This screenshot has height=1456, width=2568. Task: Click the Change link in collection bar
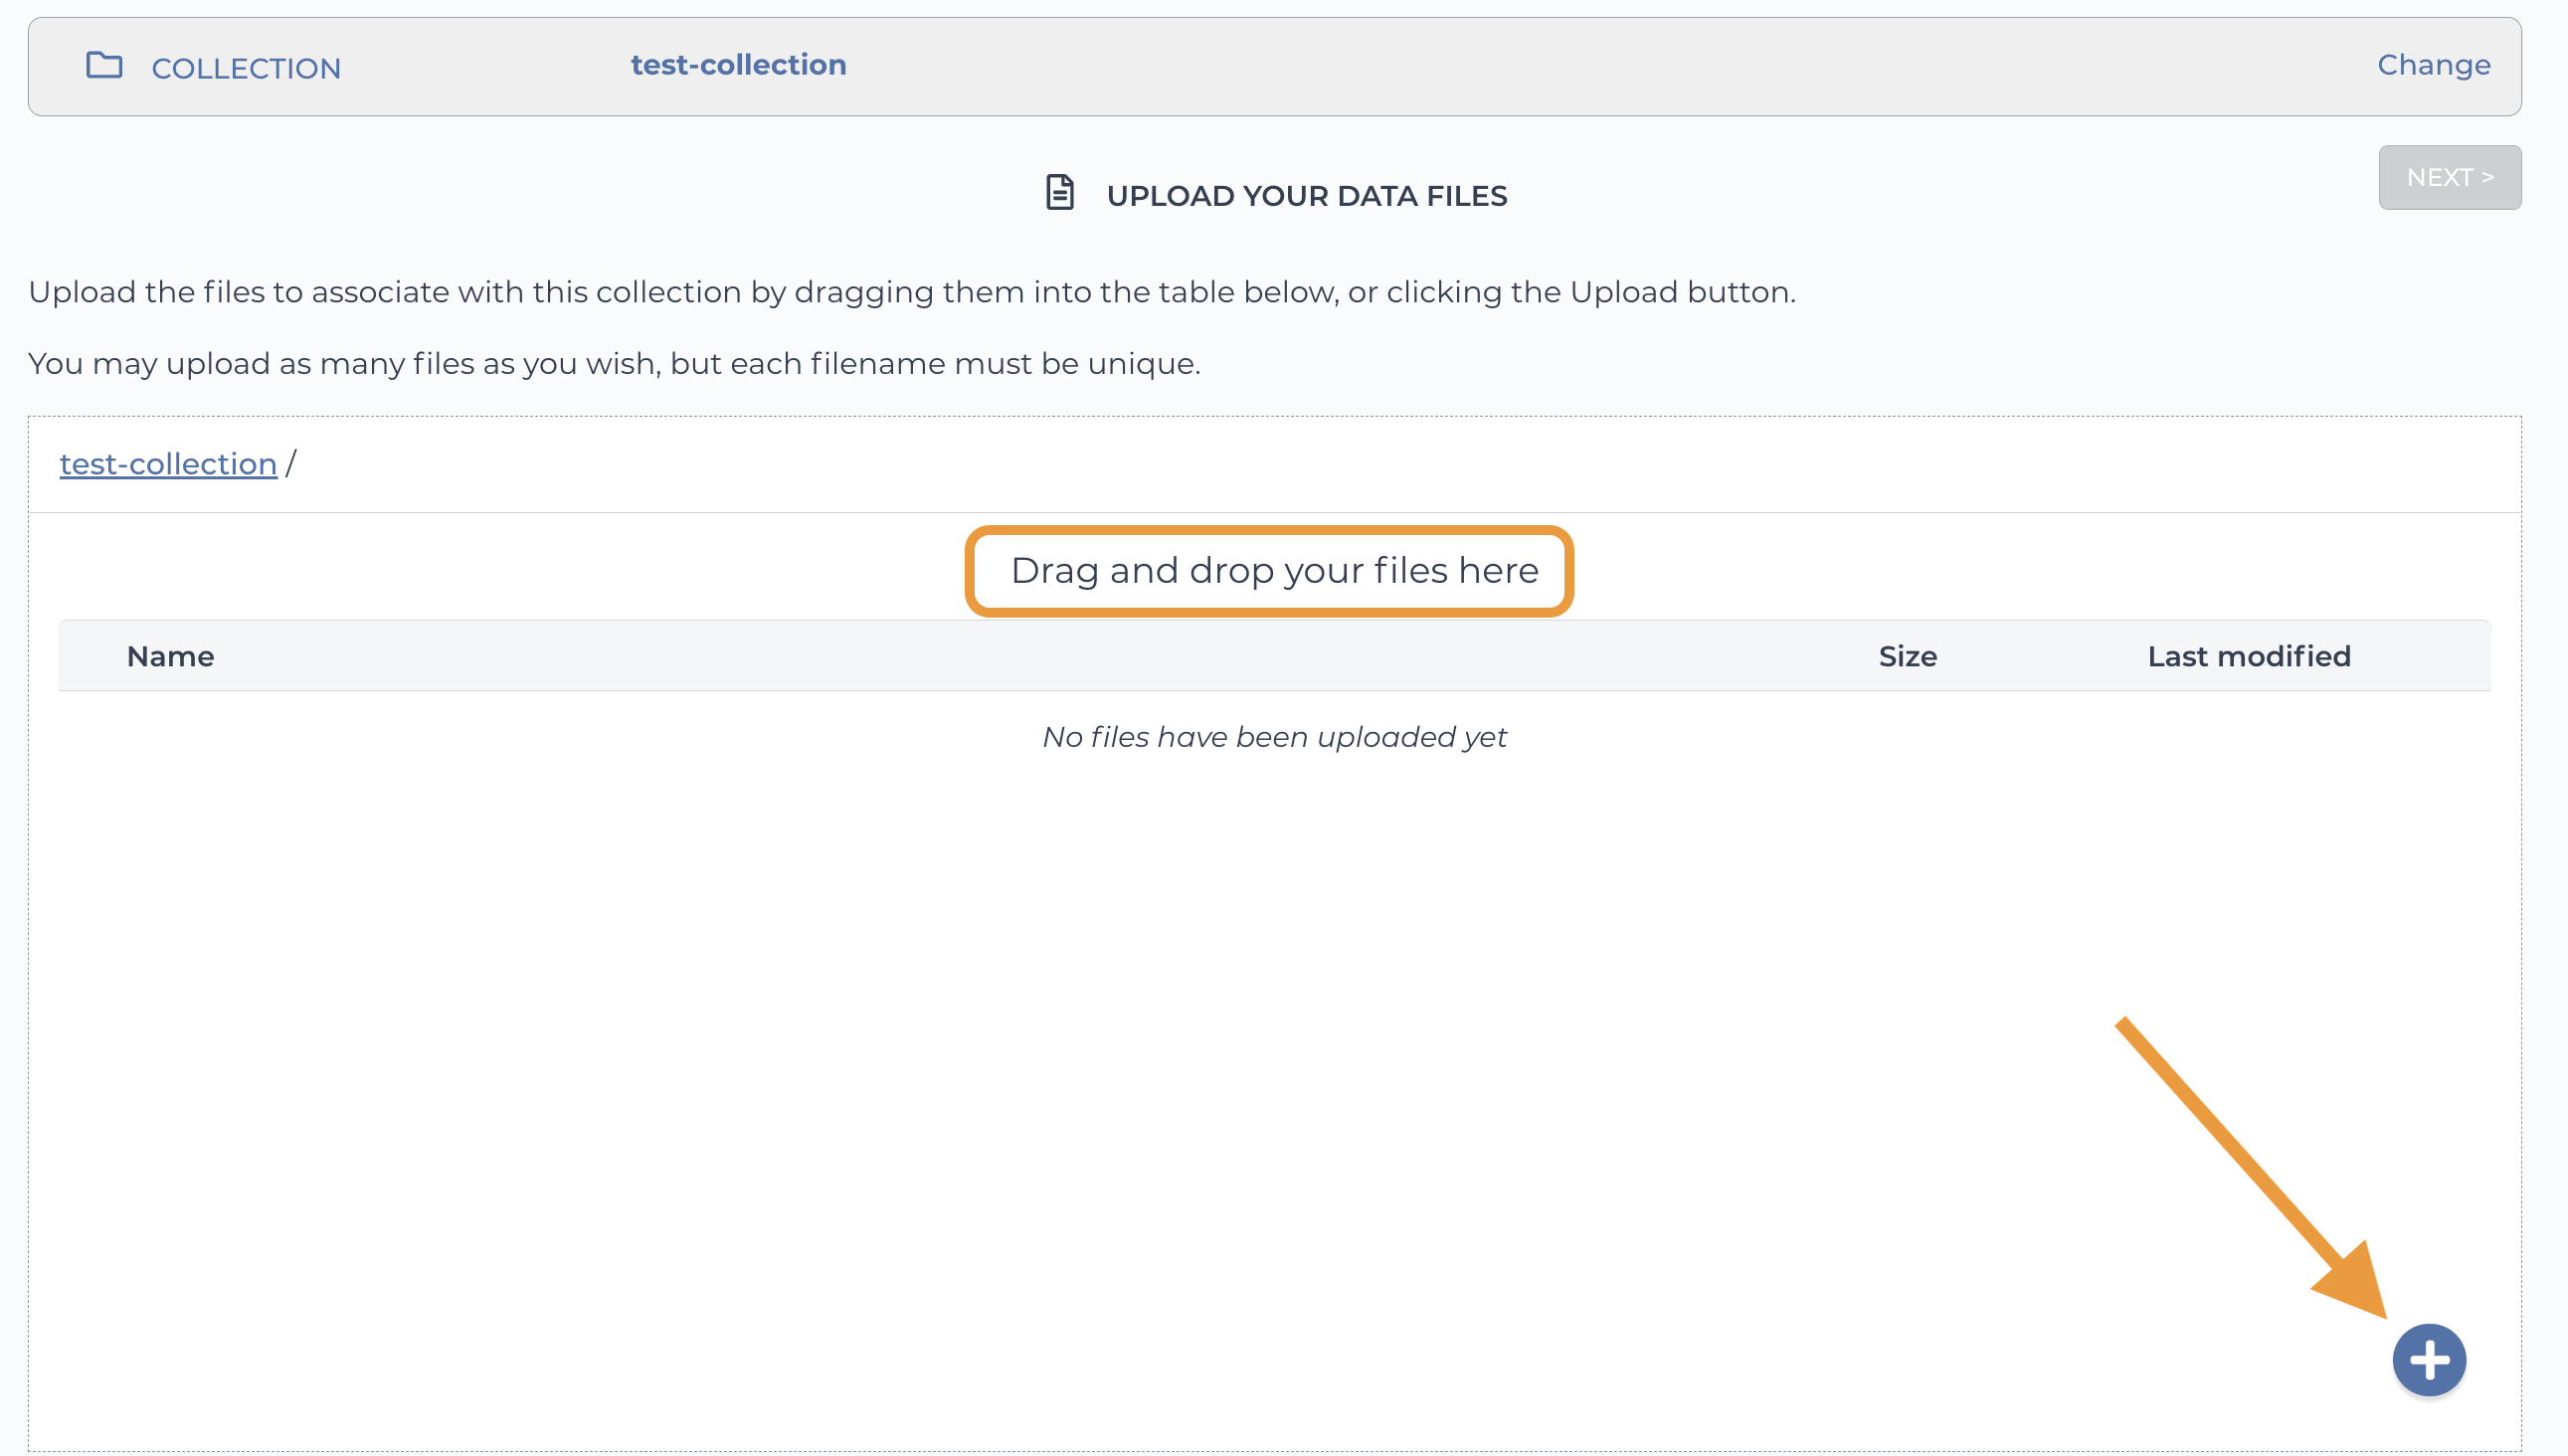(x=2433, y=65)
